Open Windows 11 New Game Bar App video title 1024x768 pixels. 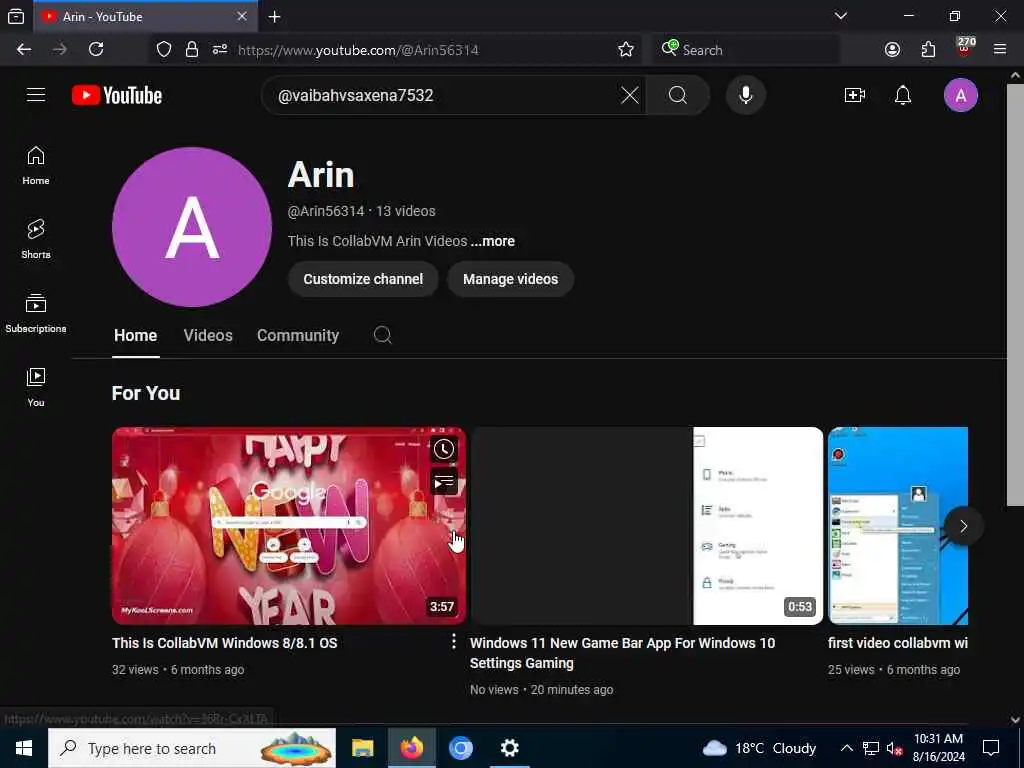622,652
